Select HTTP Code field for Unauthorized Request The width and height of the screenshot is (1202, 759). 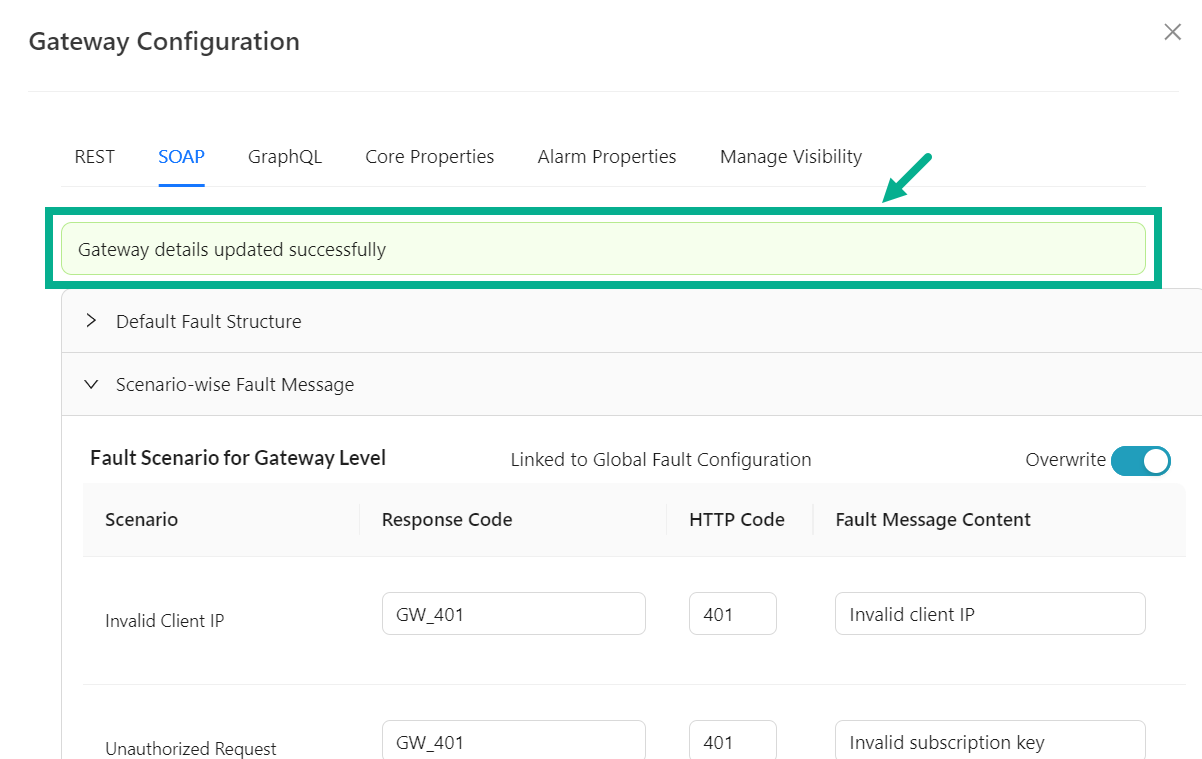click(x=732, y=741)
